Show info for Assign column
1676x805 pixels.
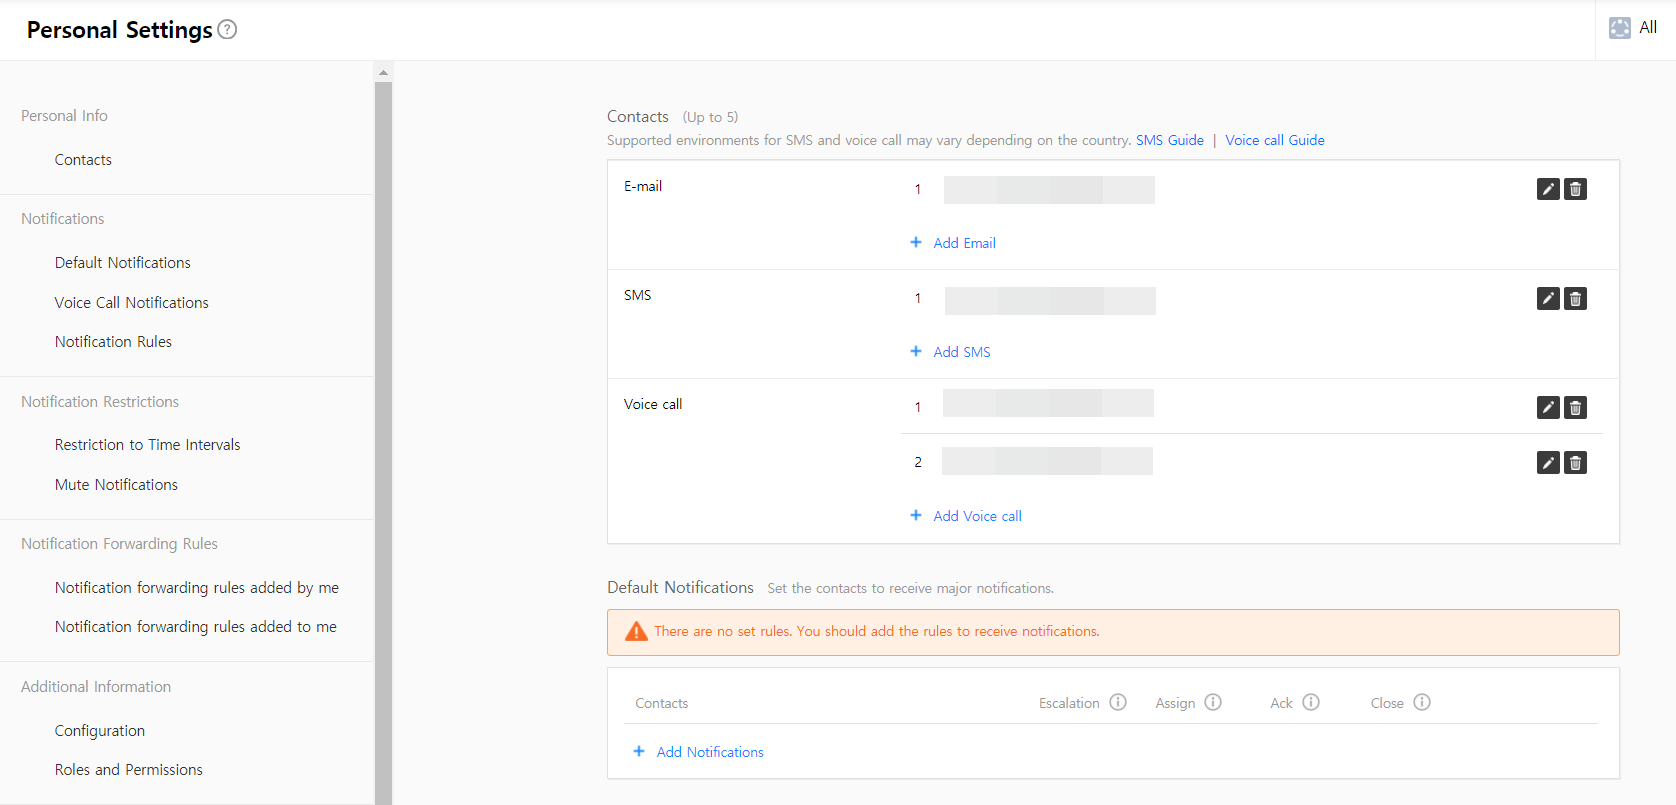click(x=1213, y=702)
